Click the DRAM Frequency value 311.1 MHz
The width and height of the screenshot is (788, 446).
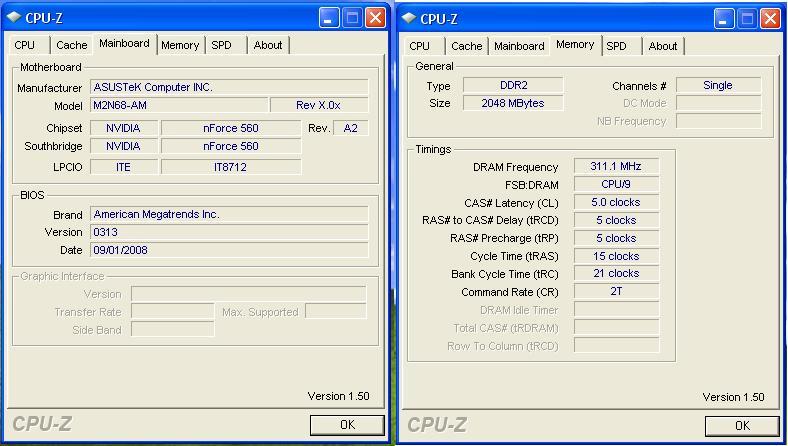616,166
